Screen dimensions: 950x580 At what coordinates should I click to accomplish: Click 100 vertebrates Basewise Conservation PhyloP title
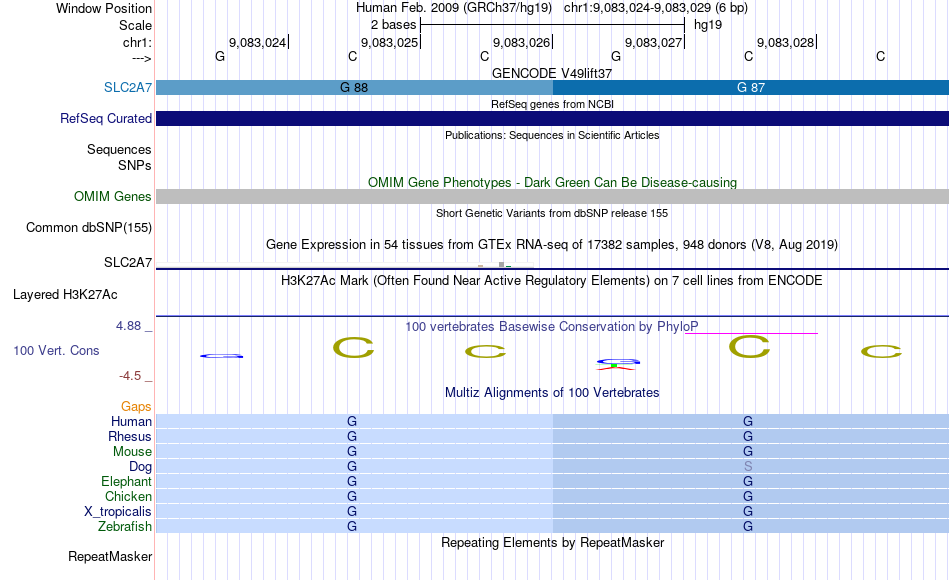click(x=552, y=327)
